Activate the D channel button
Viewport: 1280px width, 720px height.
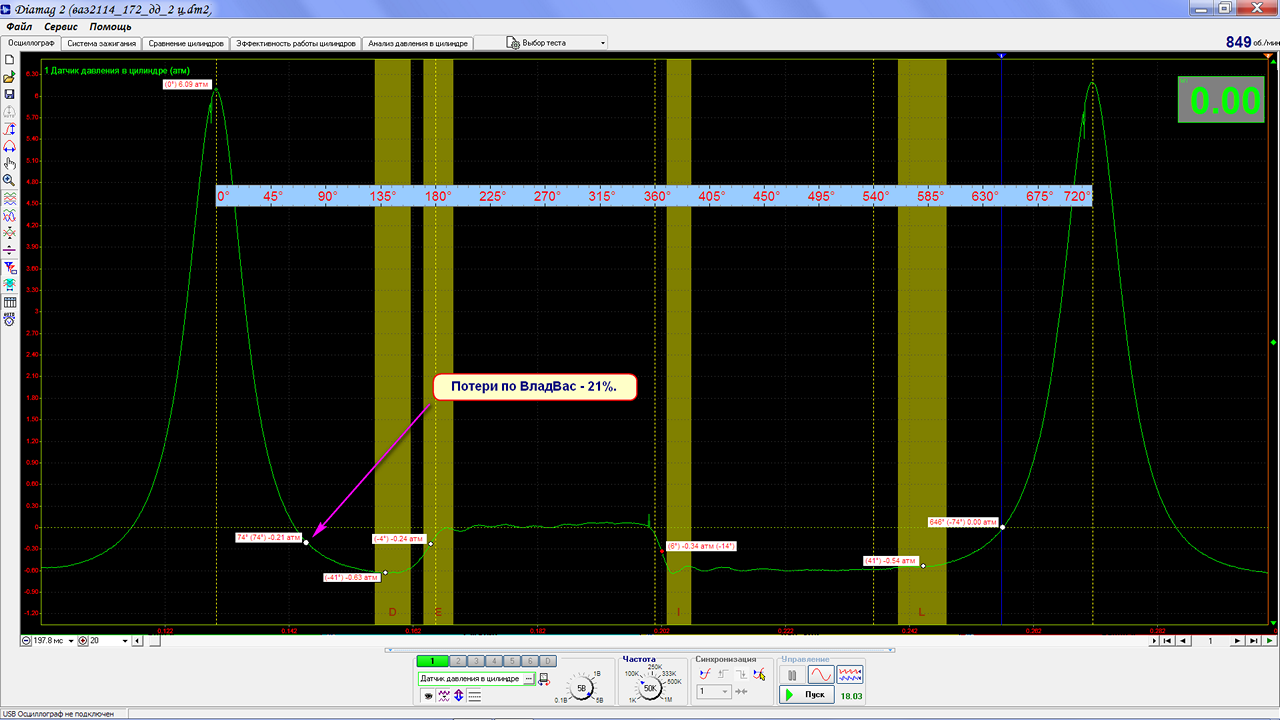[548, 660]
